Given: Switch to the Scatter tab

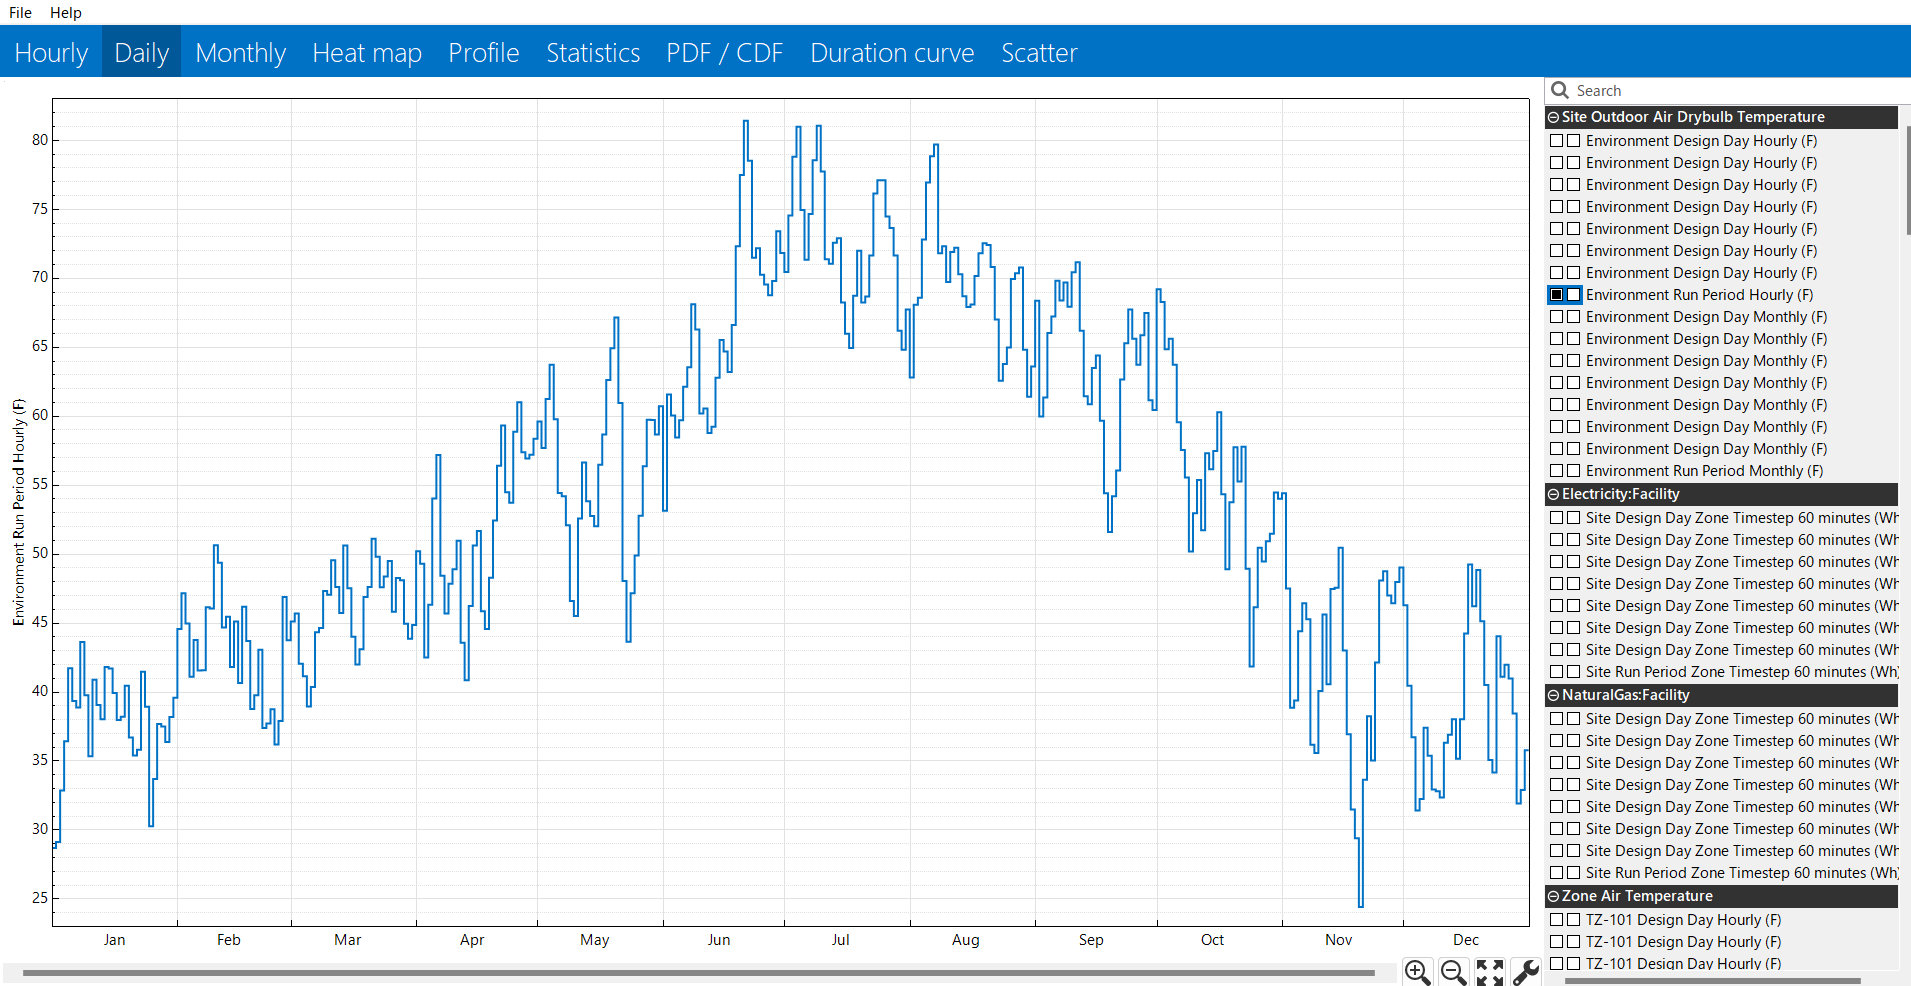Looking at the screenshot, I should (1039, 52).
